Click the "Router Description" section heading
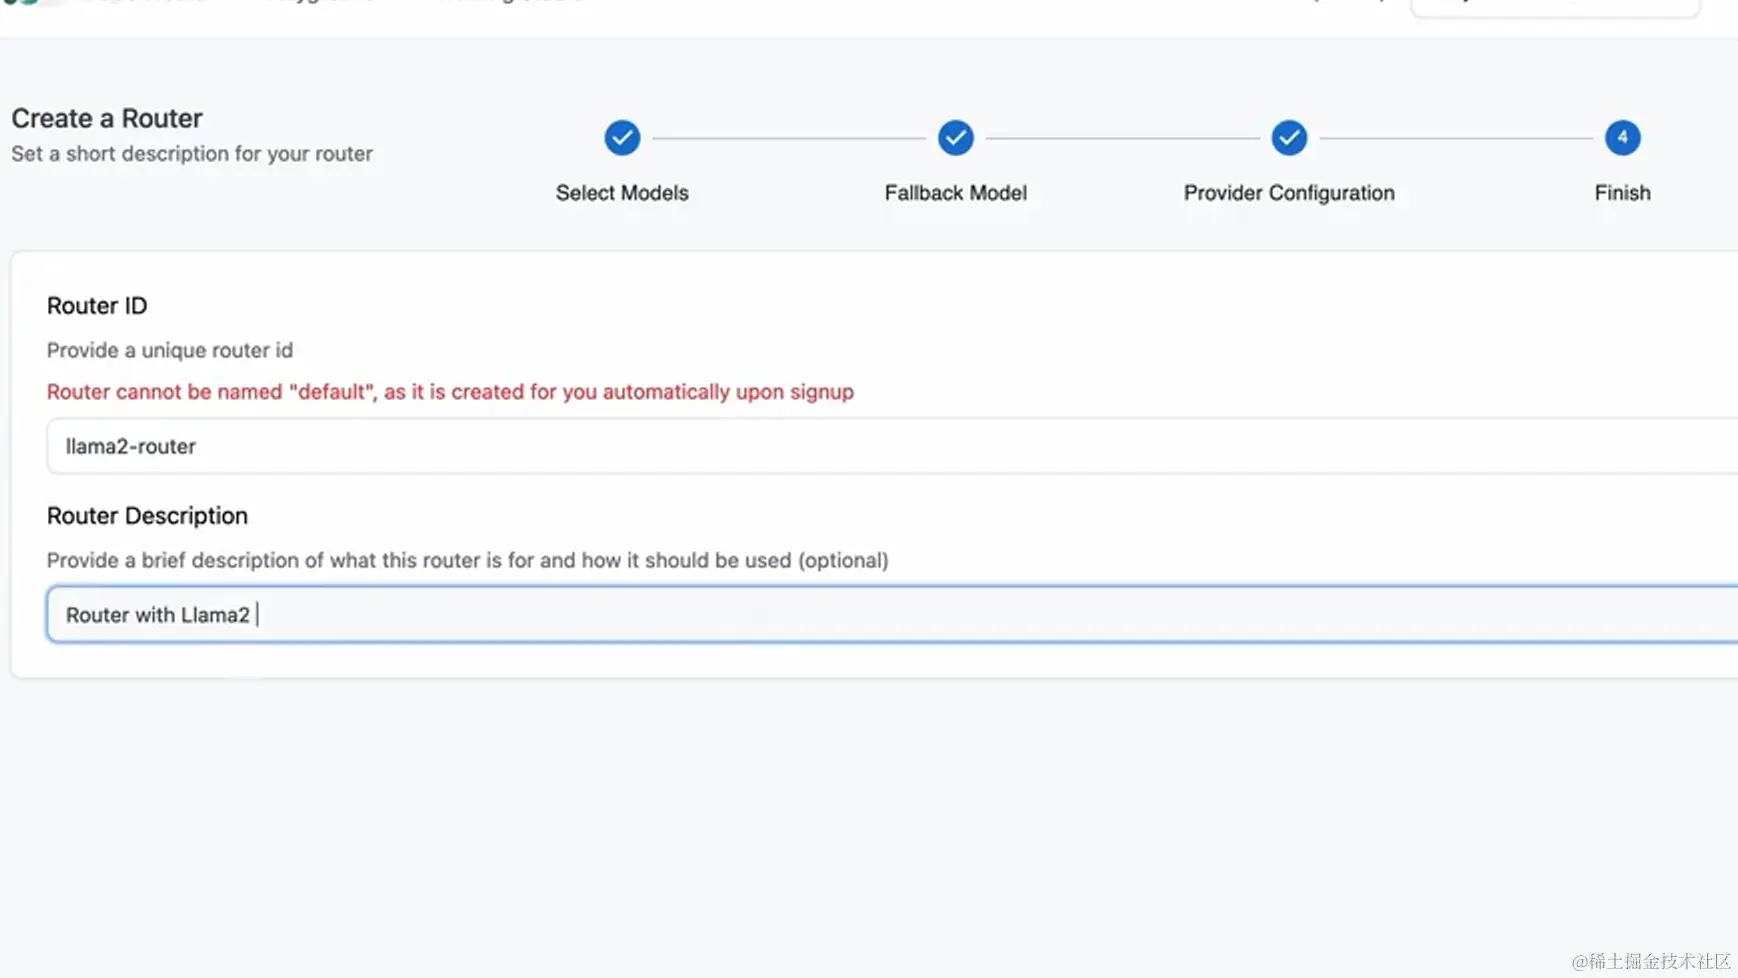The width and height of the screenshot is (1738, 978). [x=147, y=516]
